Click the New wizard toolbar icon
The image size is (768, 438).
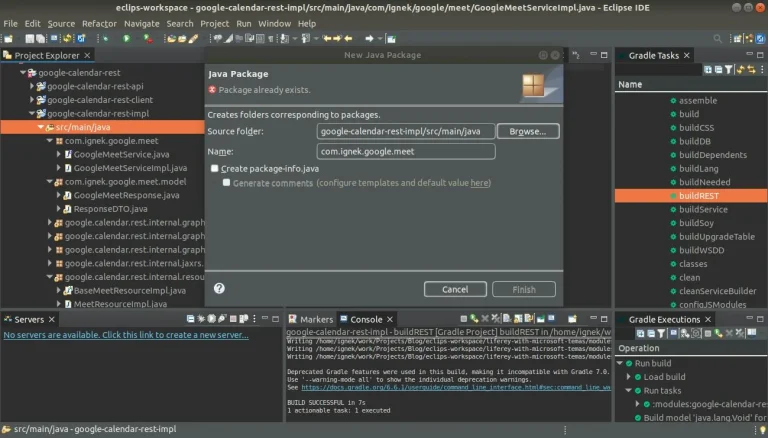click(8, 39)
